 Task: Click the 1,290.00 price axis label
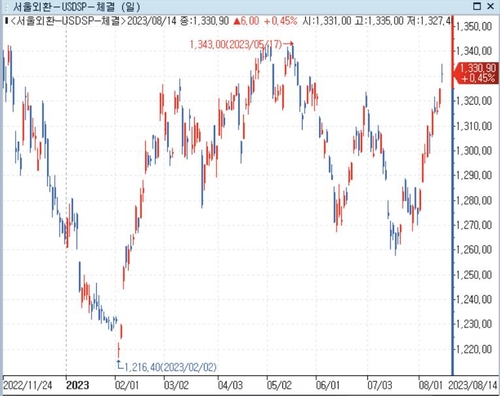pyautogui.click(x=474, y=175)
